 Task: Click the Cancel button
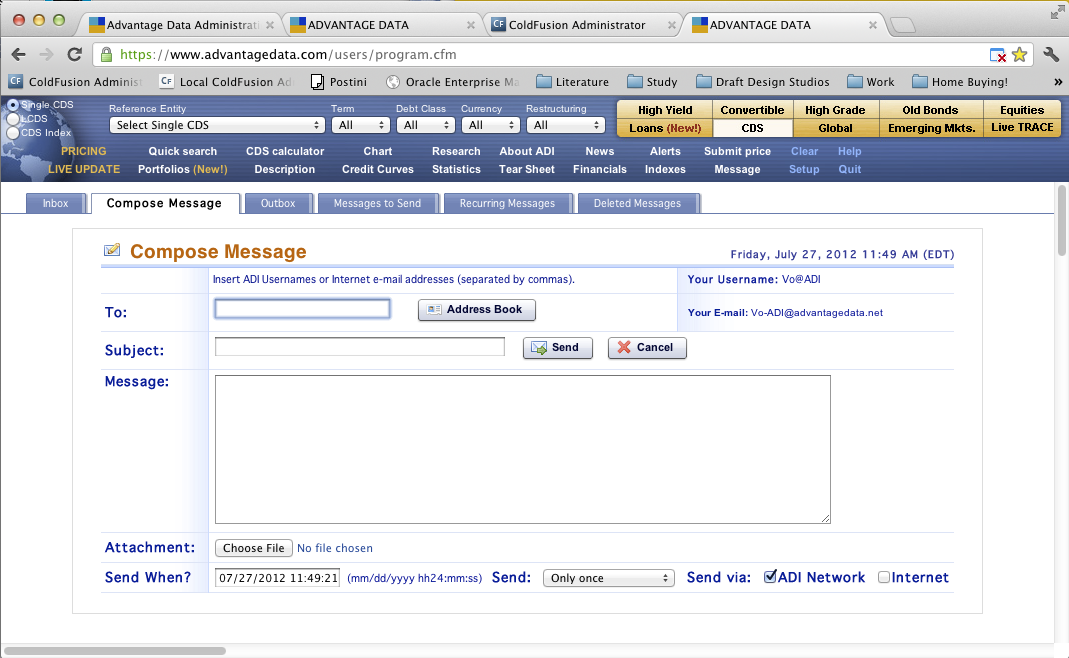[647, 348]
